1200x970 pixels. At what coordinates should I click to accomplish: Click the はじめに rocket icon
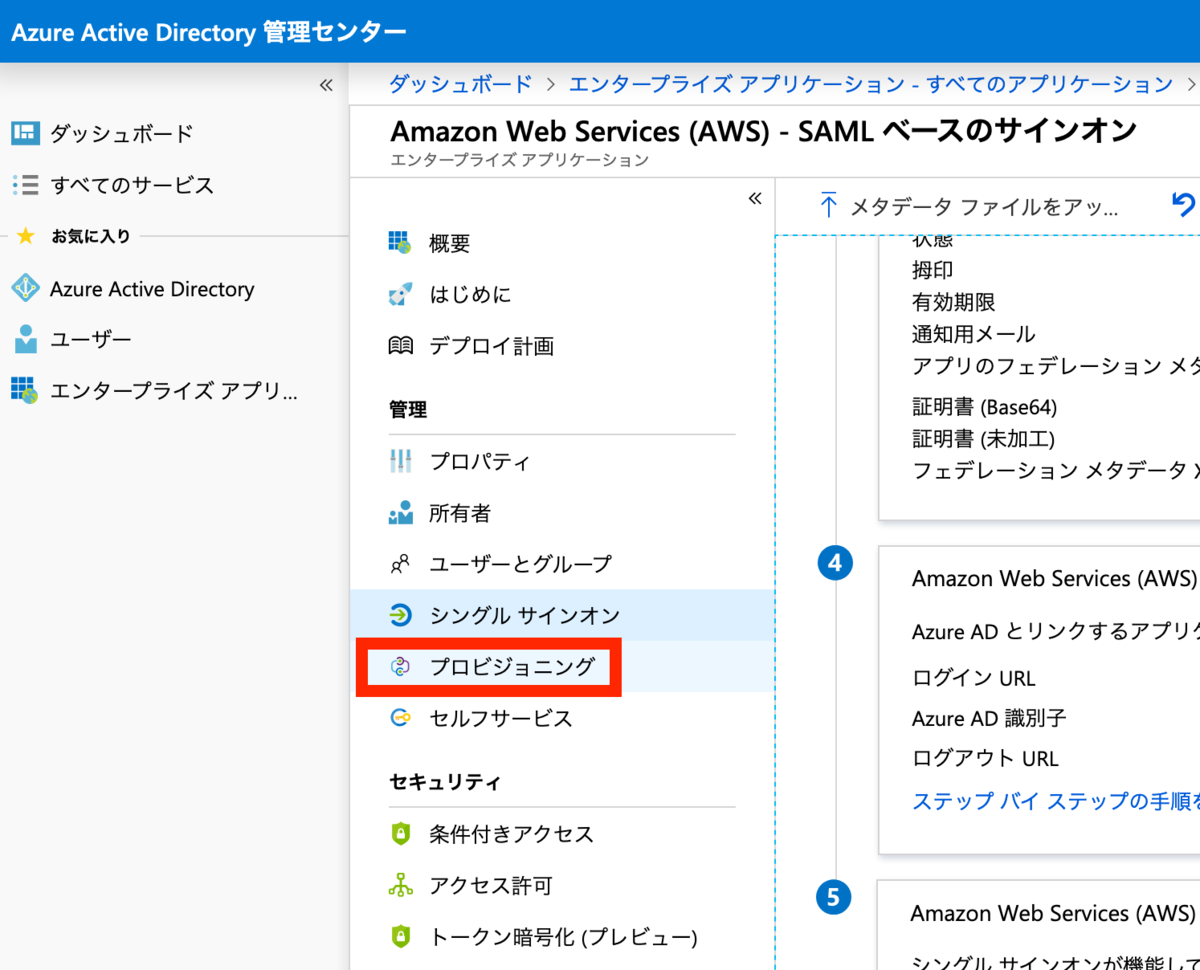[400, 295]
